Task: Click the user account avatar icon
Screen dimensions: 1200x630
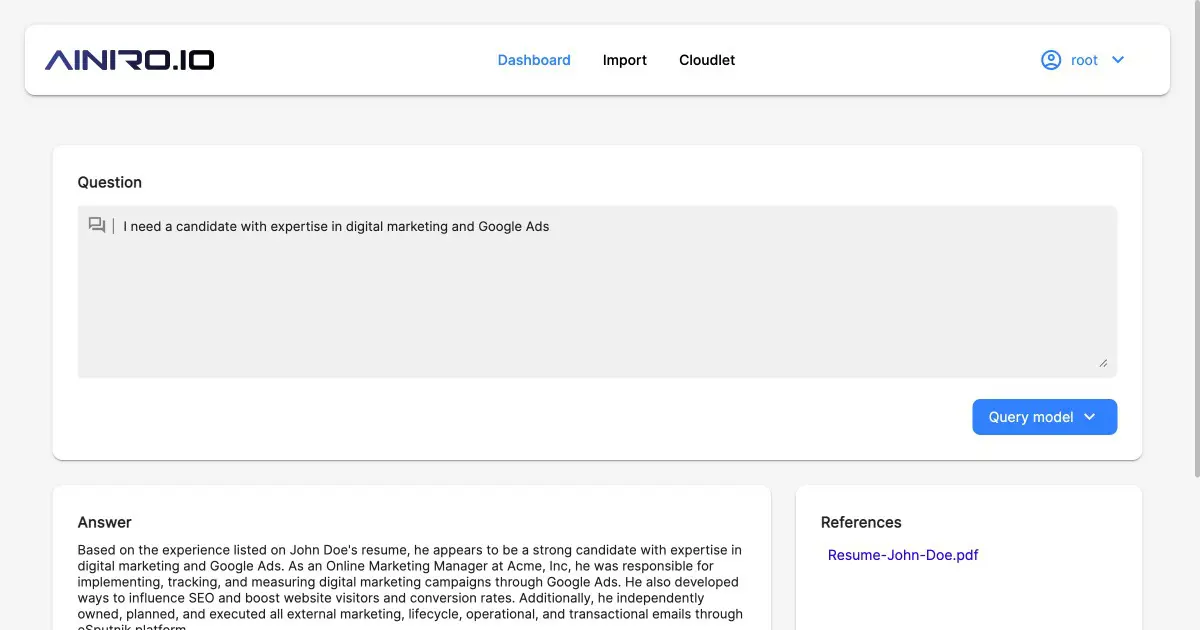Action: coord(1051,60)
